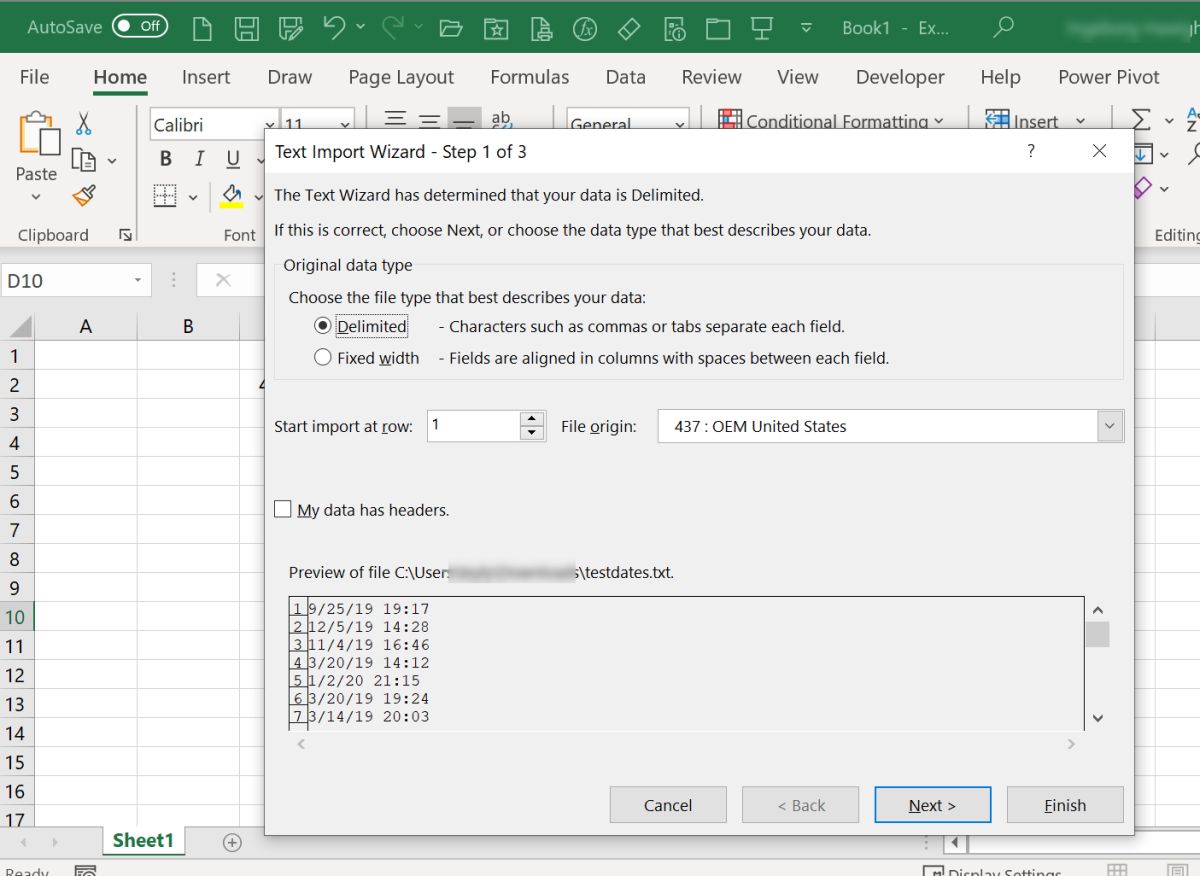
Task: Click the preview scrollbar thumb
Action: [x=1097, y=634]
